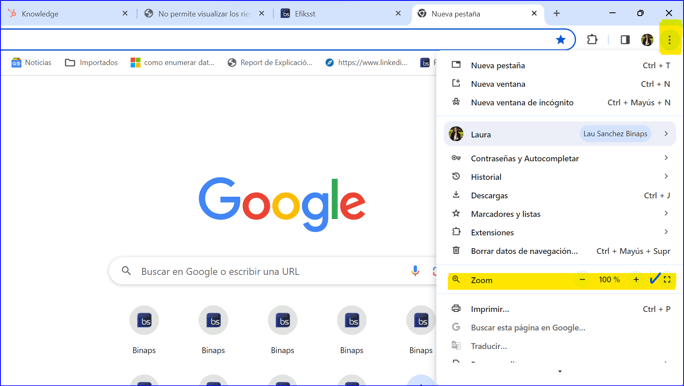Open the Chrome three-dot menu button
The image size is (684, 386).
tap(669, 40)
